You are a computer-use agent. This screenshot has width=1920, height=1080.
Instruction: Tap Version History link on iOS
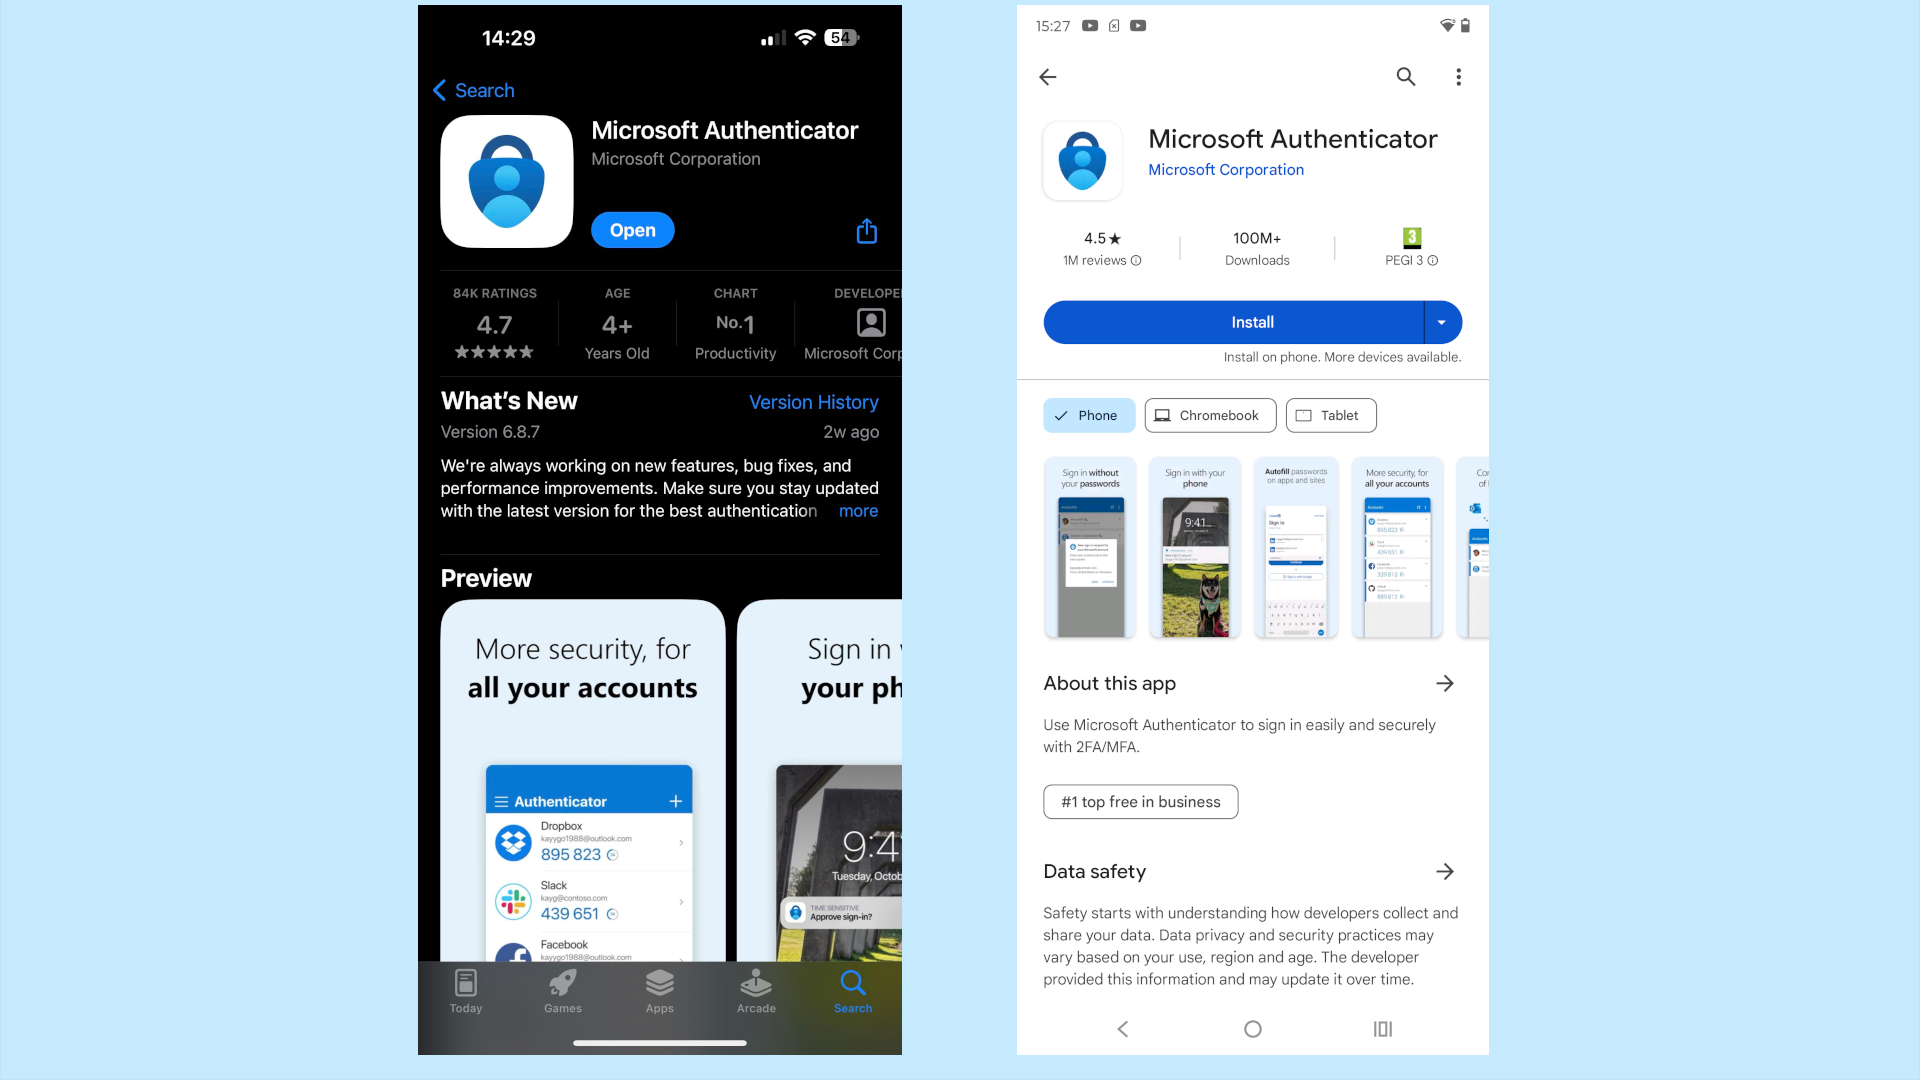(x=812, y=402)
